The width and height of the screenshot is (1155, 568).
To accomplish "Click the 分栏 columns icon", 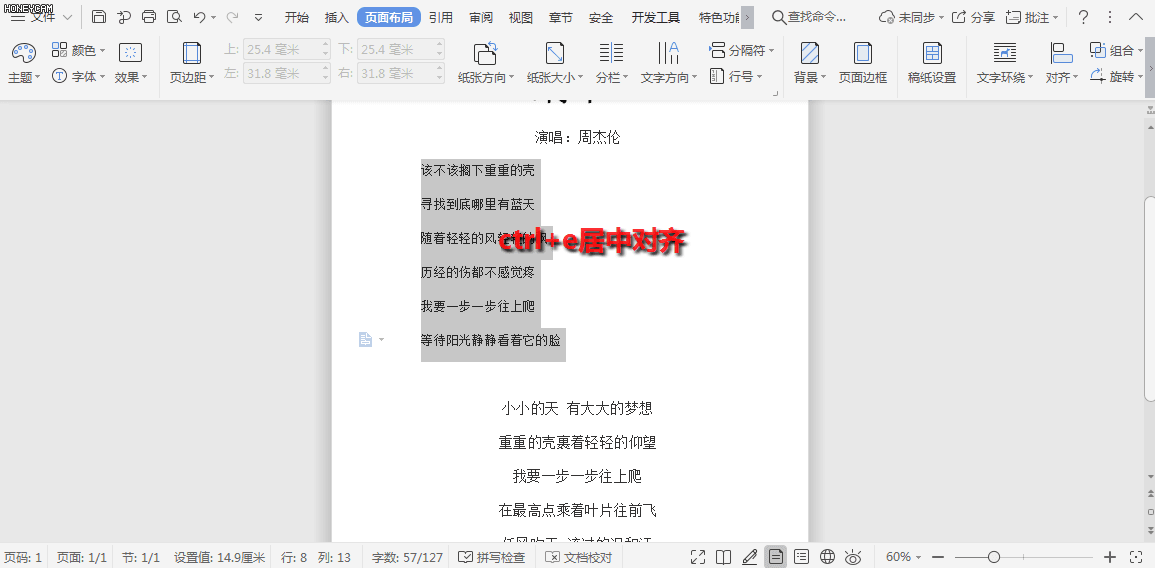I will (611, 52).
